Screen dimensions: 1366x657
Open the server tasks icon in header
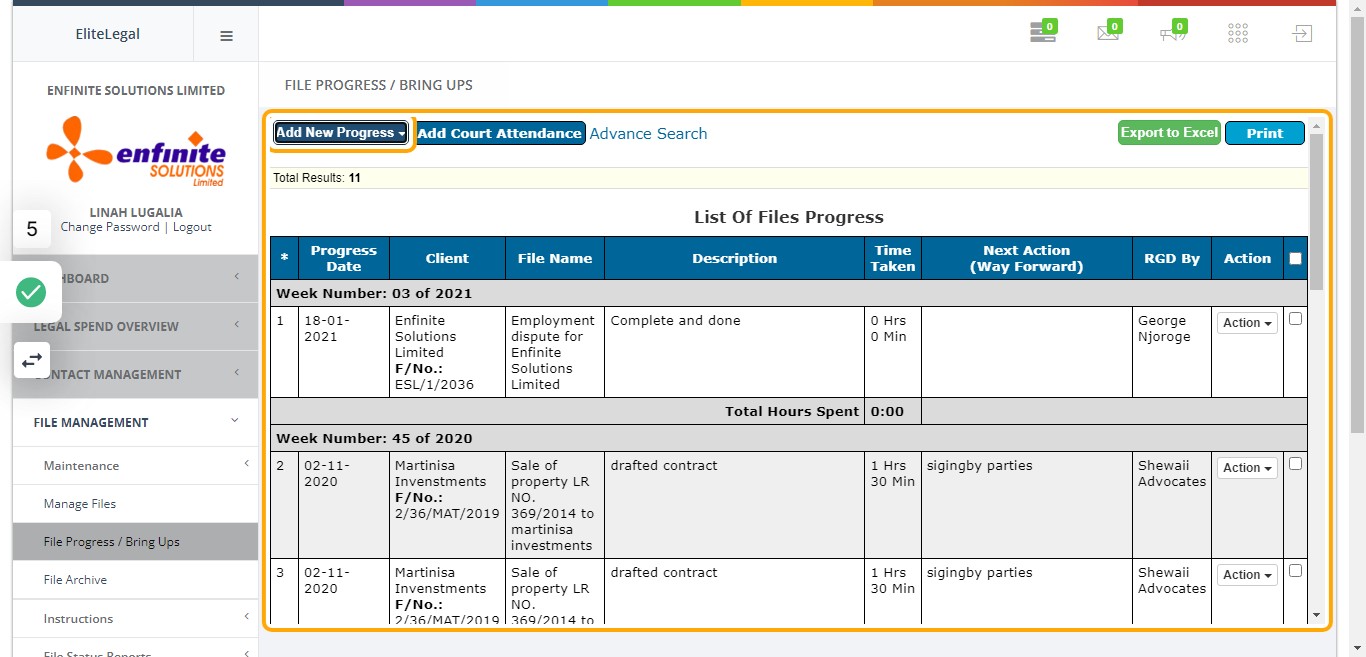click(x=1043, y=33)
